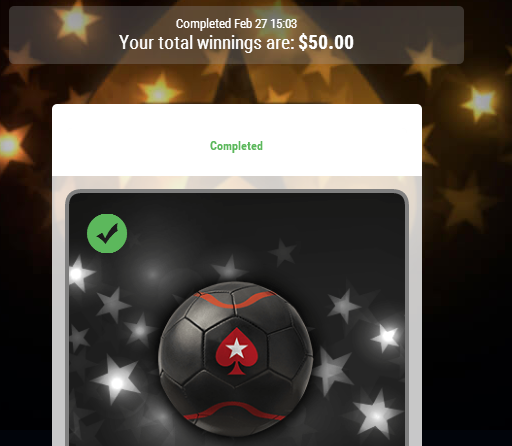Click the green checkmark completed badge
The height and width of the screenshot is (446, 512).
point(107,233)
